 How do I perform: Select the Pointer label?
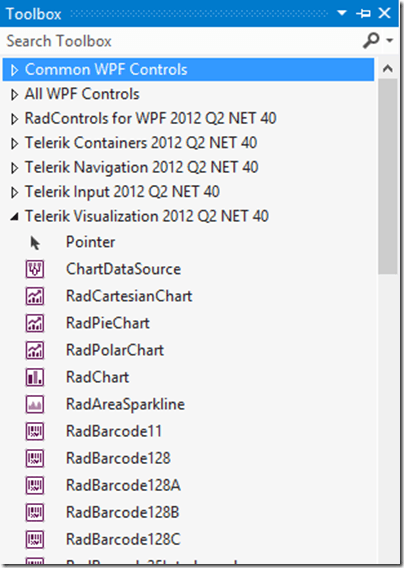[90, 242]
